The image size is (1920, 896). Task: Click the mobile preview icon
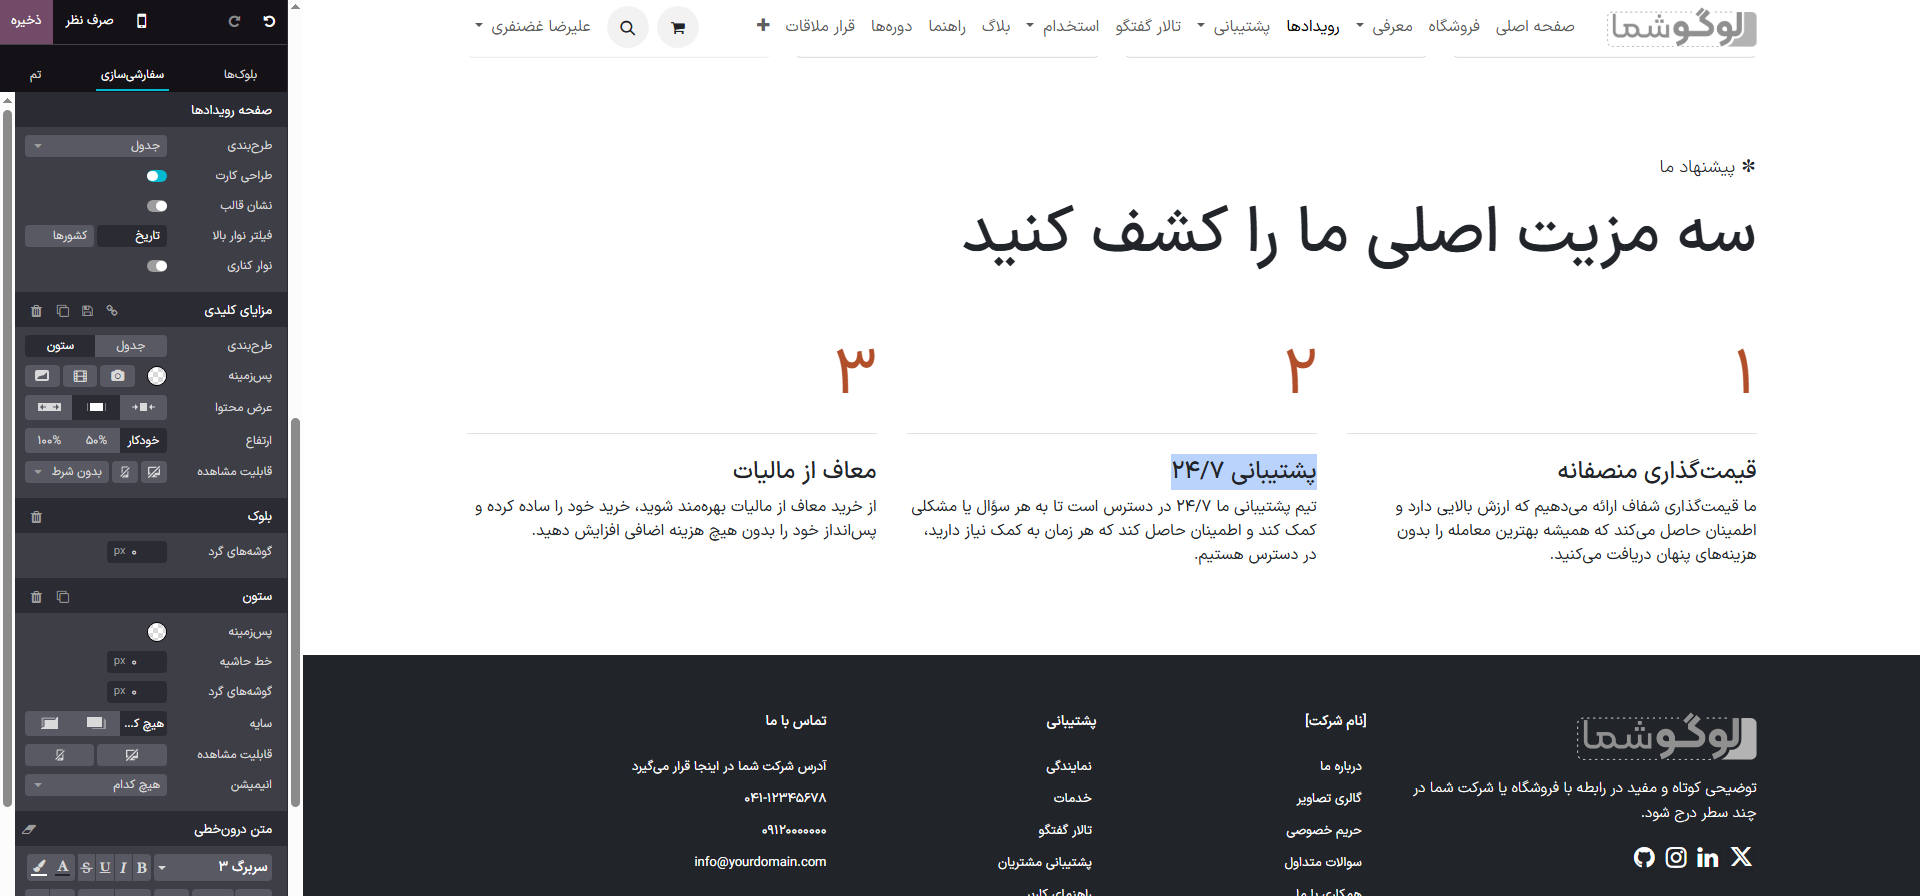141,21
